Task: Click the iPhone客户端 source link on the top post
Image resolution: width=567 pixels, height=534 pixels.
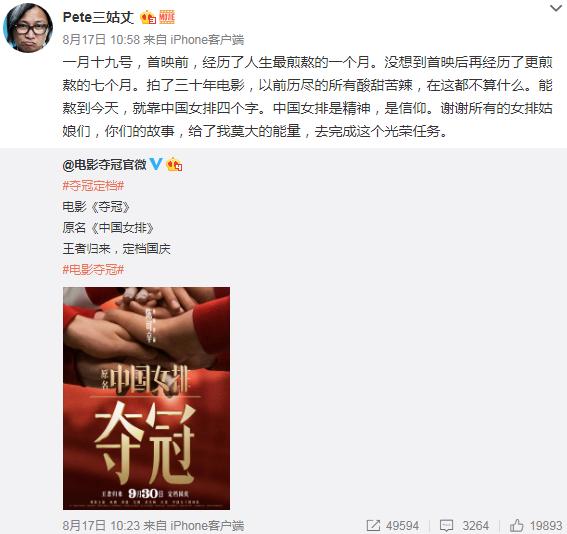Action: (x=207, y=39)
